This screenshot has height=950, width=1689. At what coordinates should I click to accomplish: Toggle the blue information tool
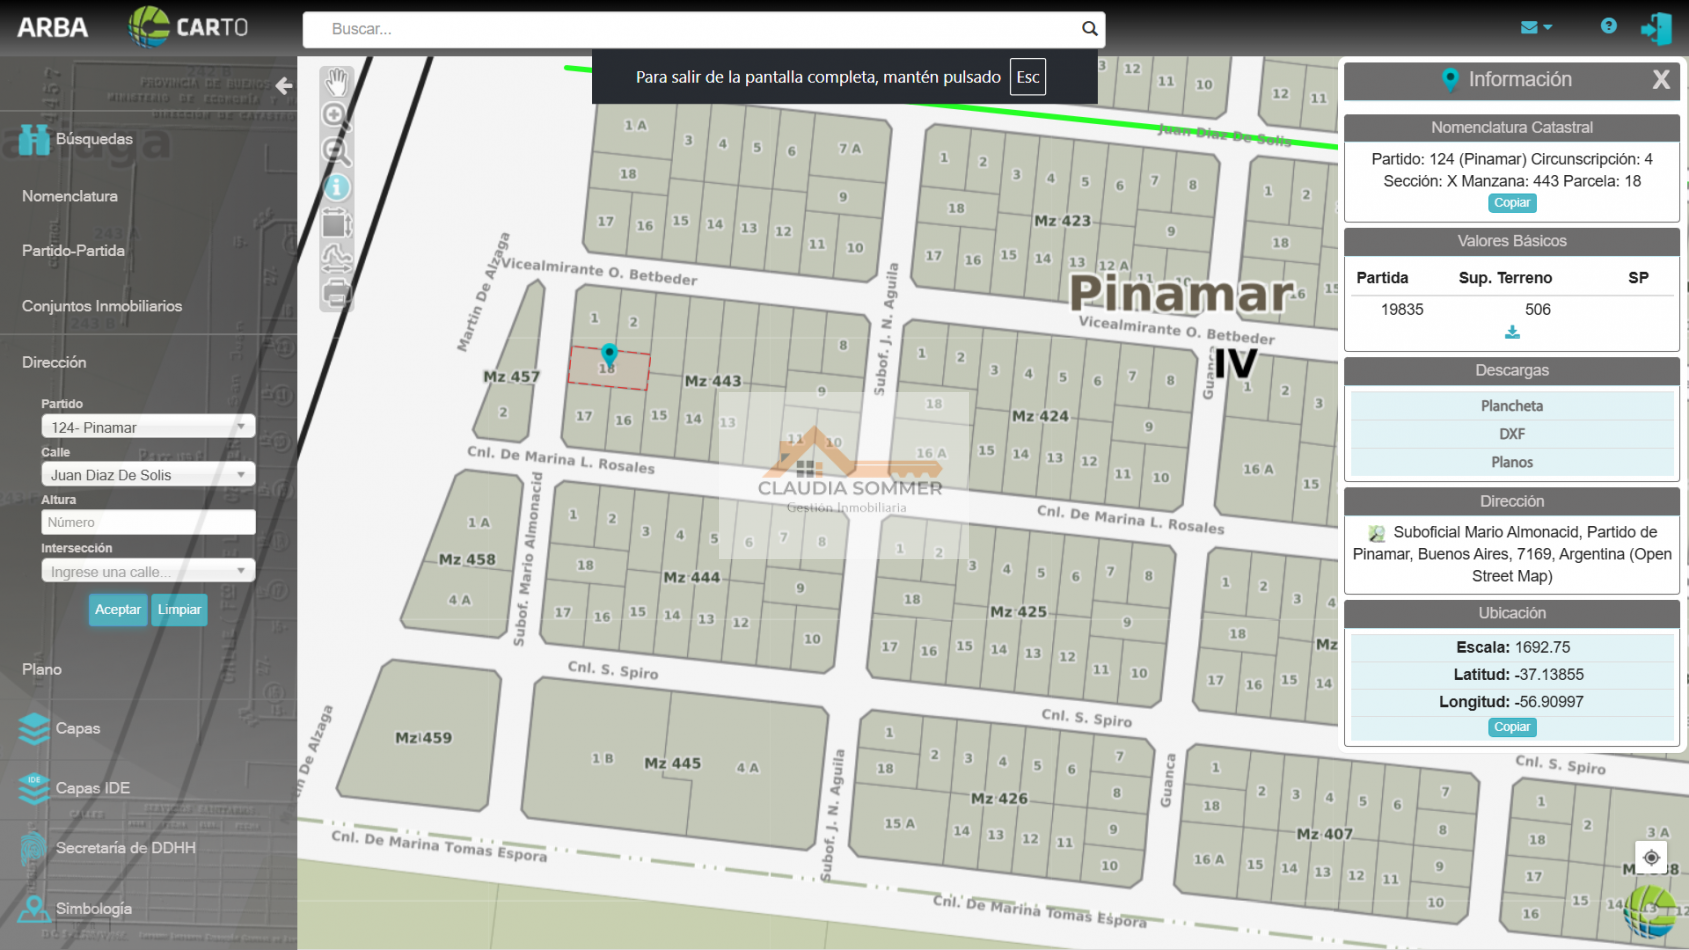click(x=337, y=187)
